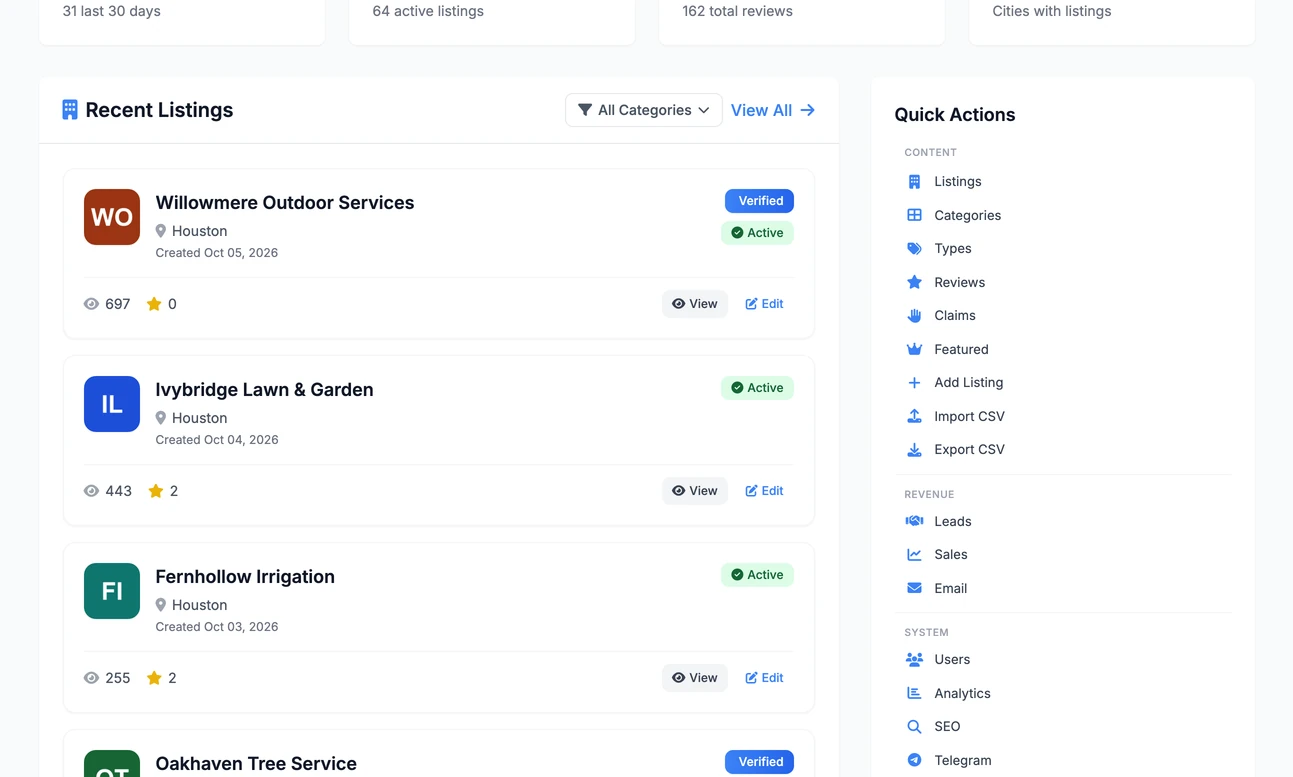Viewport: 1293px width, 777px height.
Task: Open Email envelope icon
Action: coord(914,588)
